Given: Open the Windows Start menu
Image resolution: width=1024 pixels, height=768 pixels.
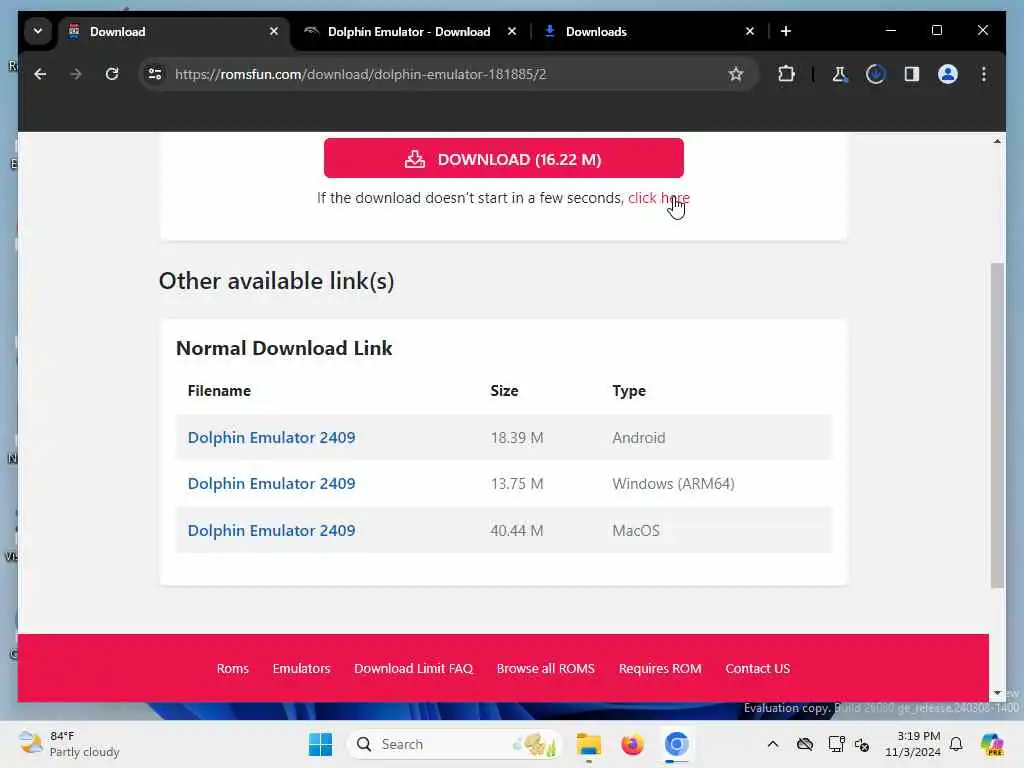Looking at the screenshot, I should pos(320,744).
